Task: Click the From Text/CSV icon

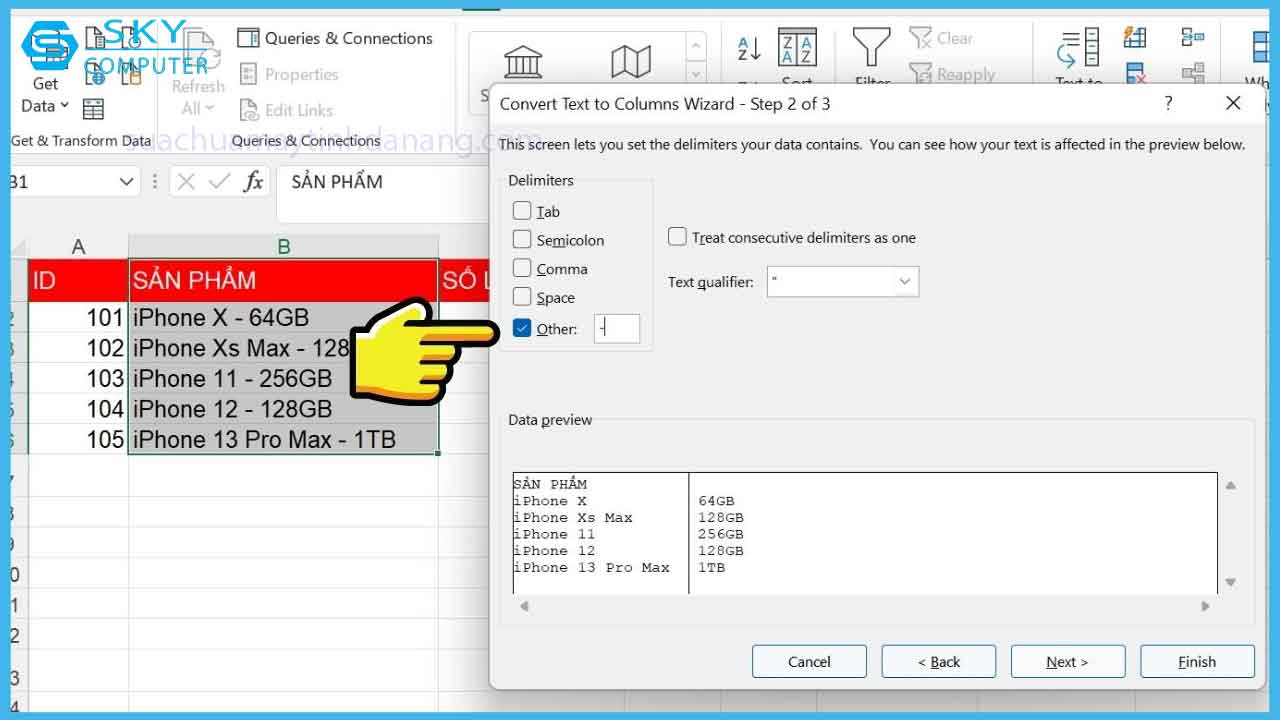Action: (95, 39)
